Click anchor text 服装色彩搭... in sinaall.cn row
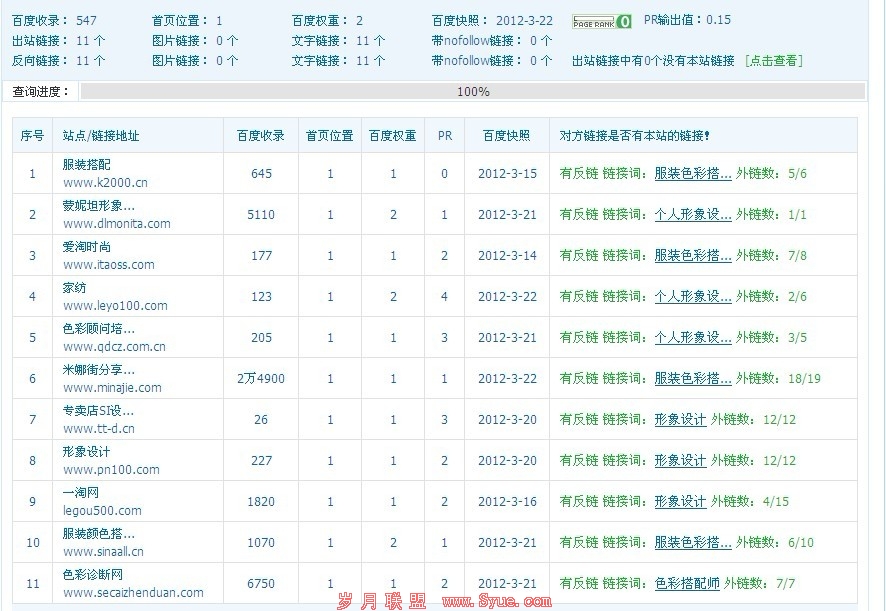Image resolution: width=886 pixels, height=611 pixels. [693, 543]
